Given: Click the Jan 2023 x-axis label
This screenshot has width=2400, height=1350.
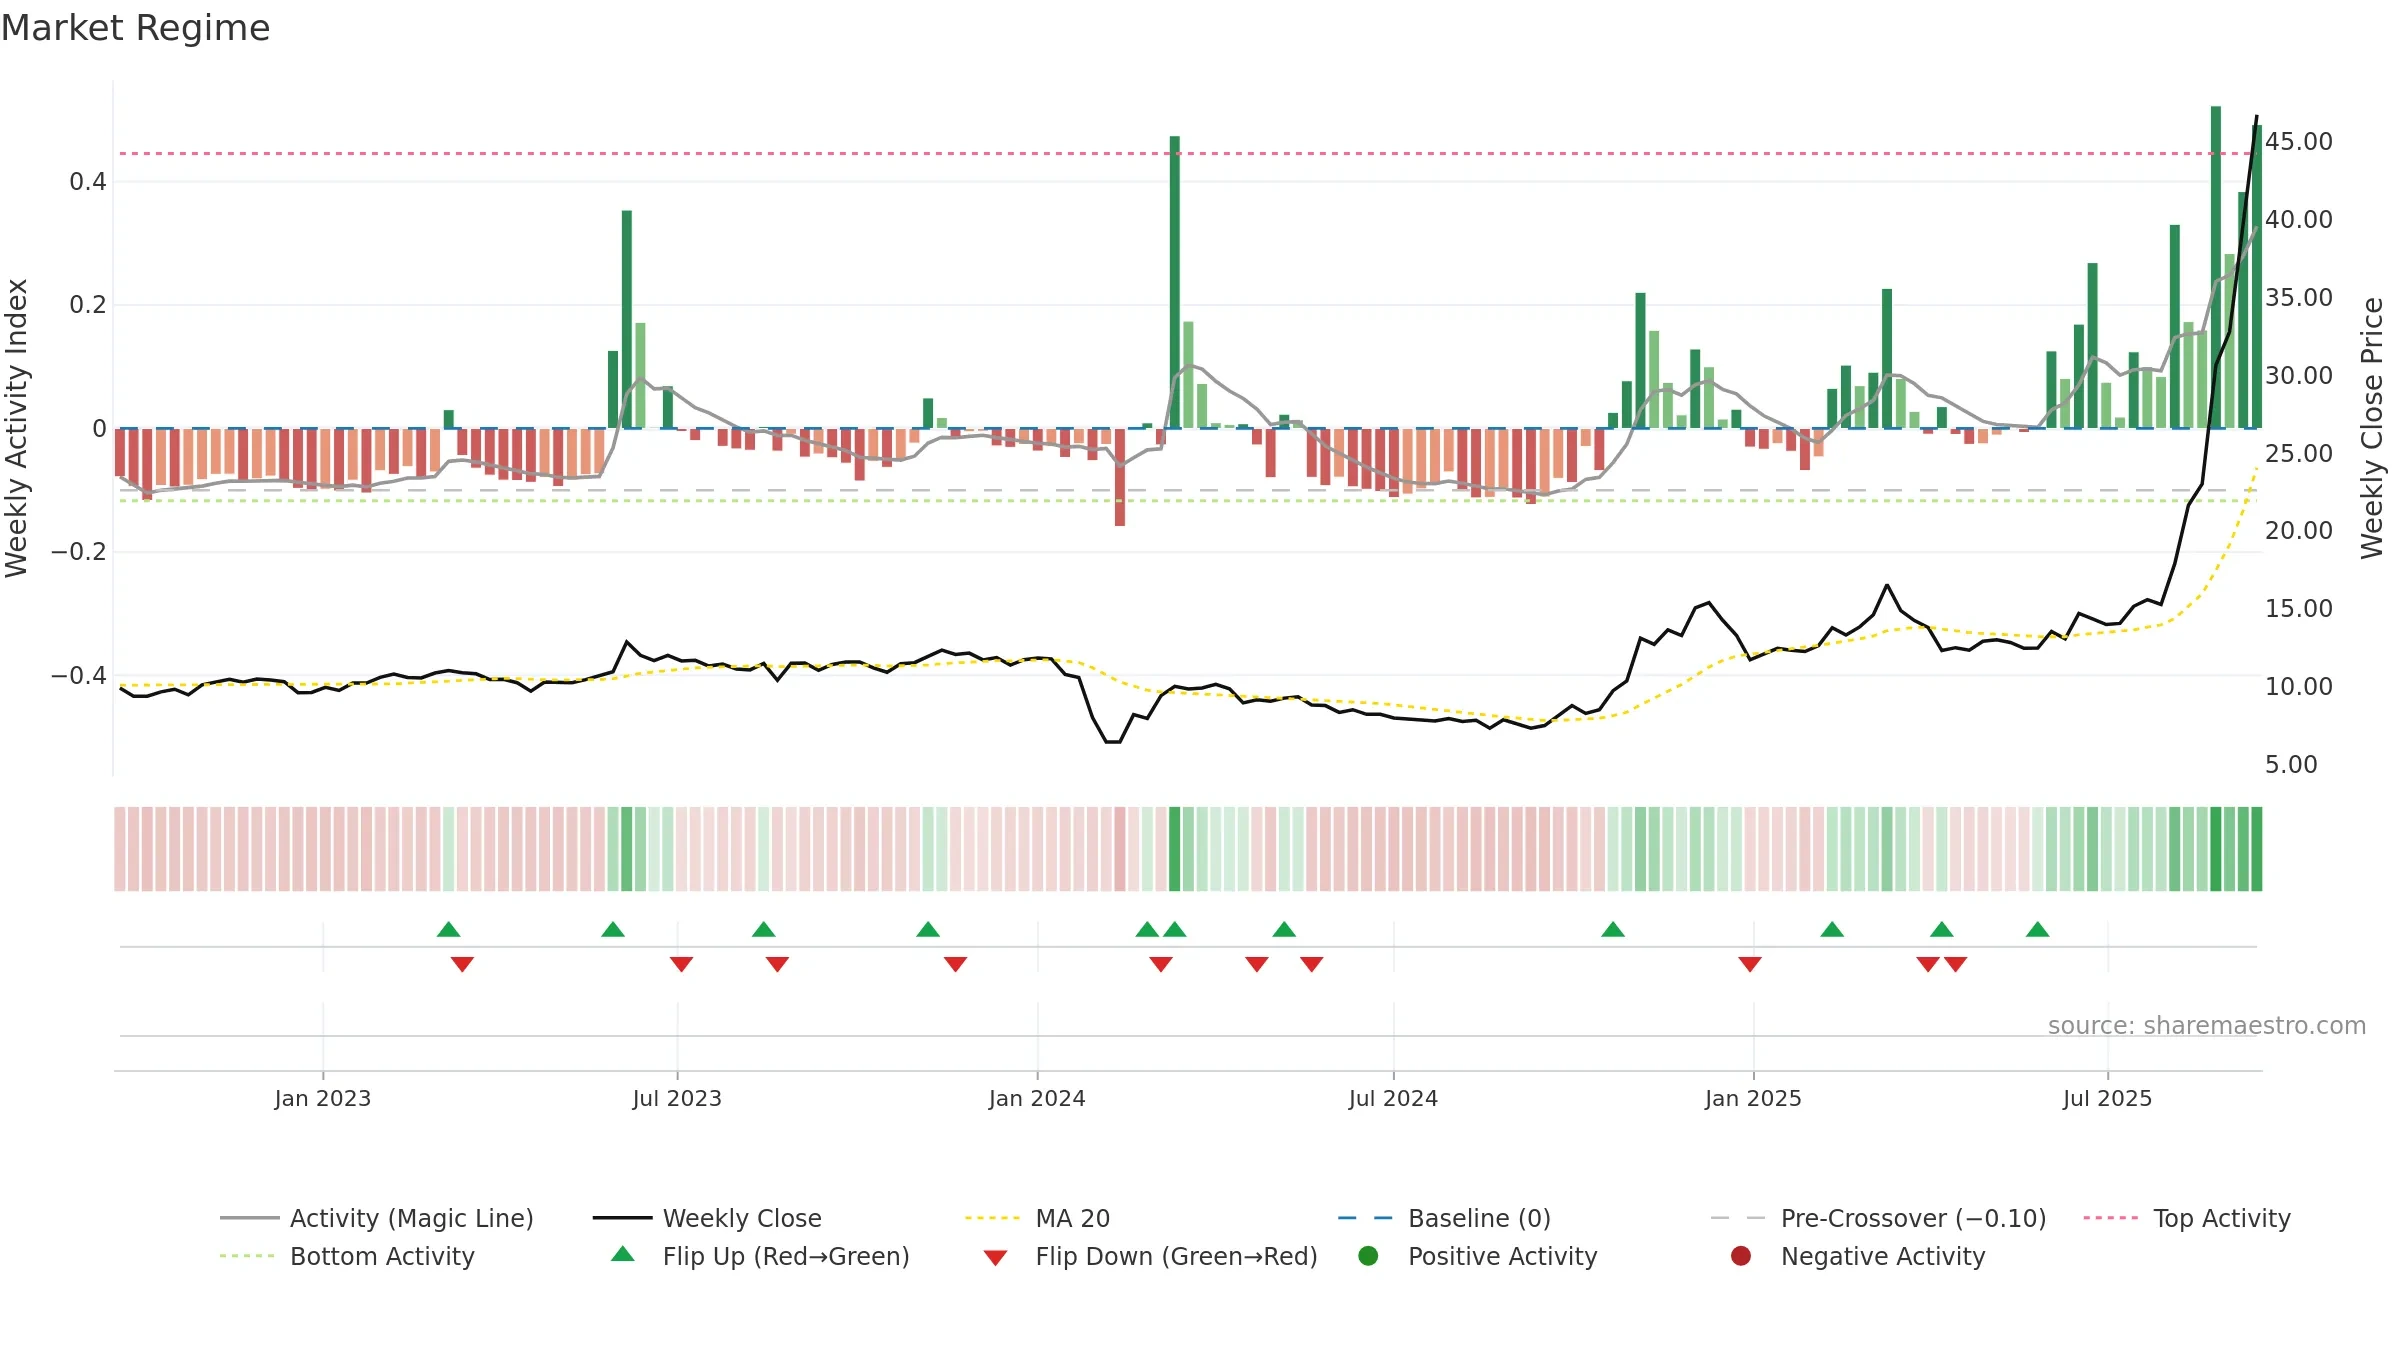Looking at the screenshot, I should 323,1099.
